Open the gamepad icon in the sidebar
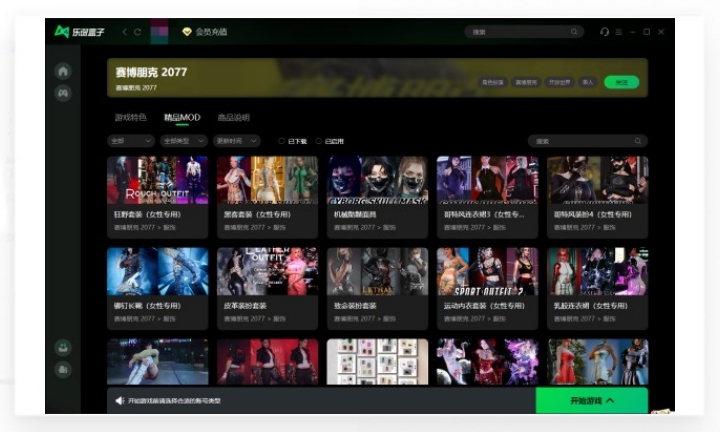The image size is (720, 432). 63,93
